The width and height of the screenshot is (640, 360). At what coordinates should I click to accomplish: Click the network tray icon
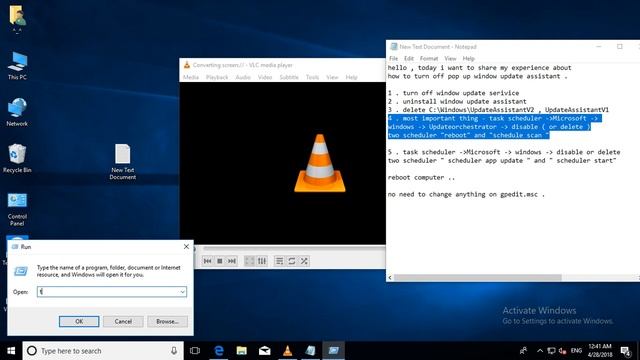click(x=551, y=351)
